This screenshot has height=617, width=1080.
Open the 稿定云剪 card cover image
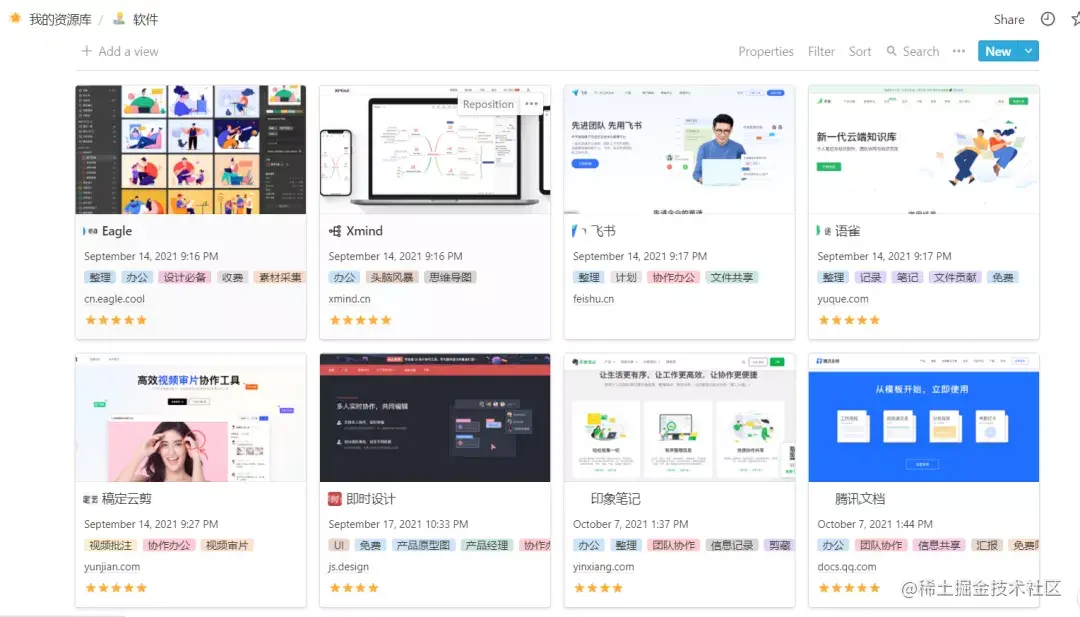pyautogui.click(x=191, y=417)
